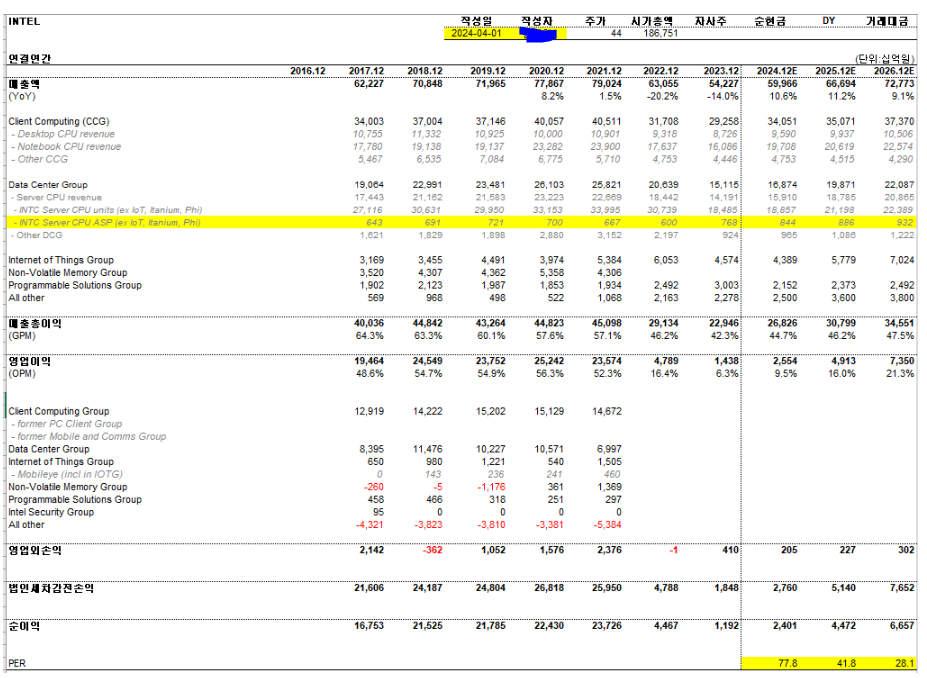The image size is (927, 678).
Task: Click the 법인세차감전손익 row label
Action: pos(51,588)
